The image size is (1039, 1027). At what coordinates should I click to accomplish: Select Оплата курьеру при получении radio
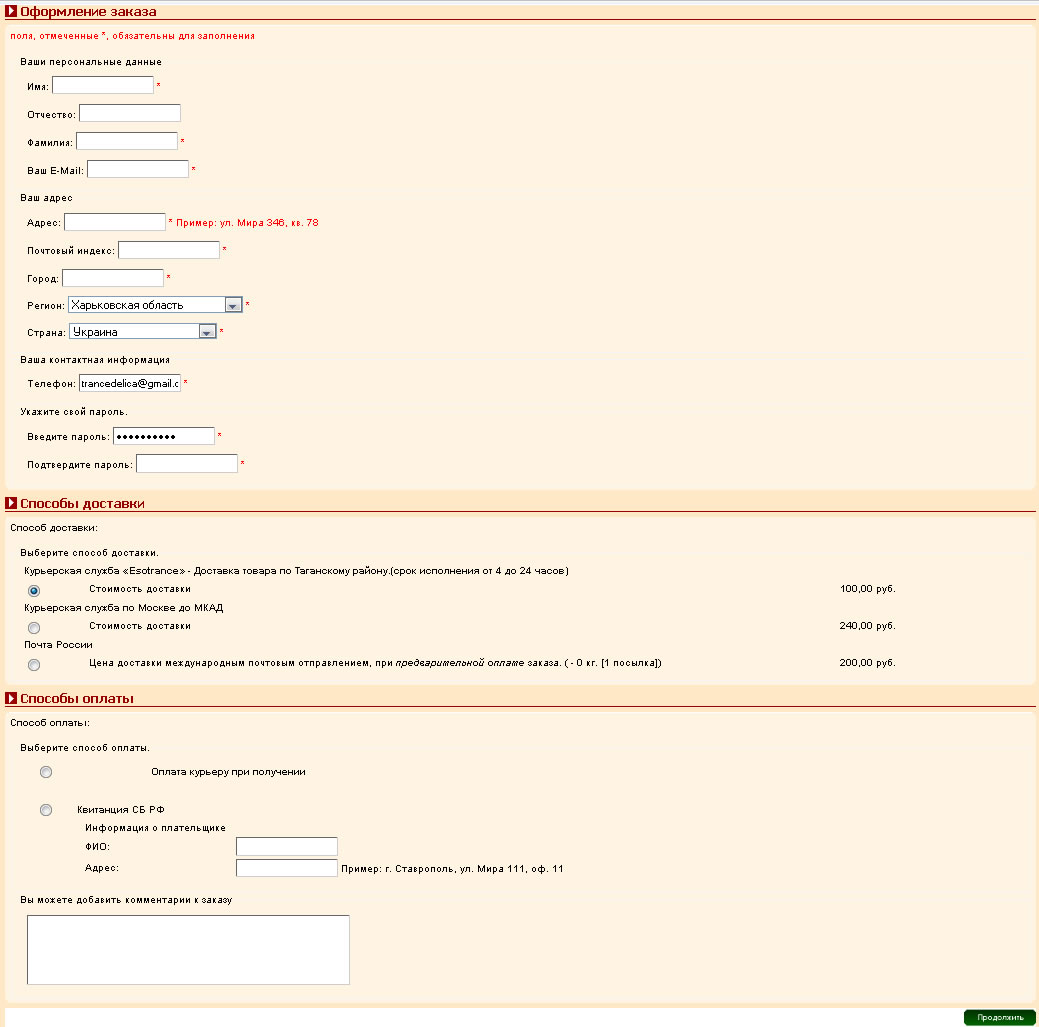46,772
